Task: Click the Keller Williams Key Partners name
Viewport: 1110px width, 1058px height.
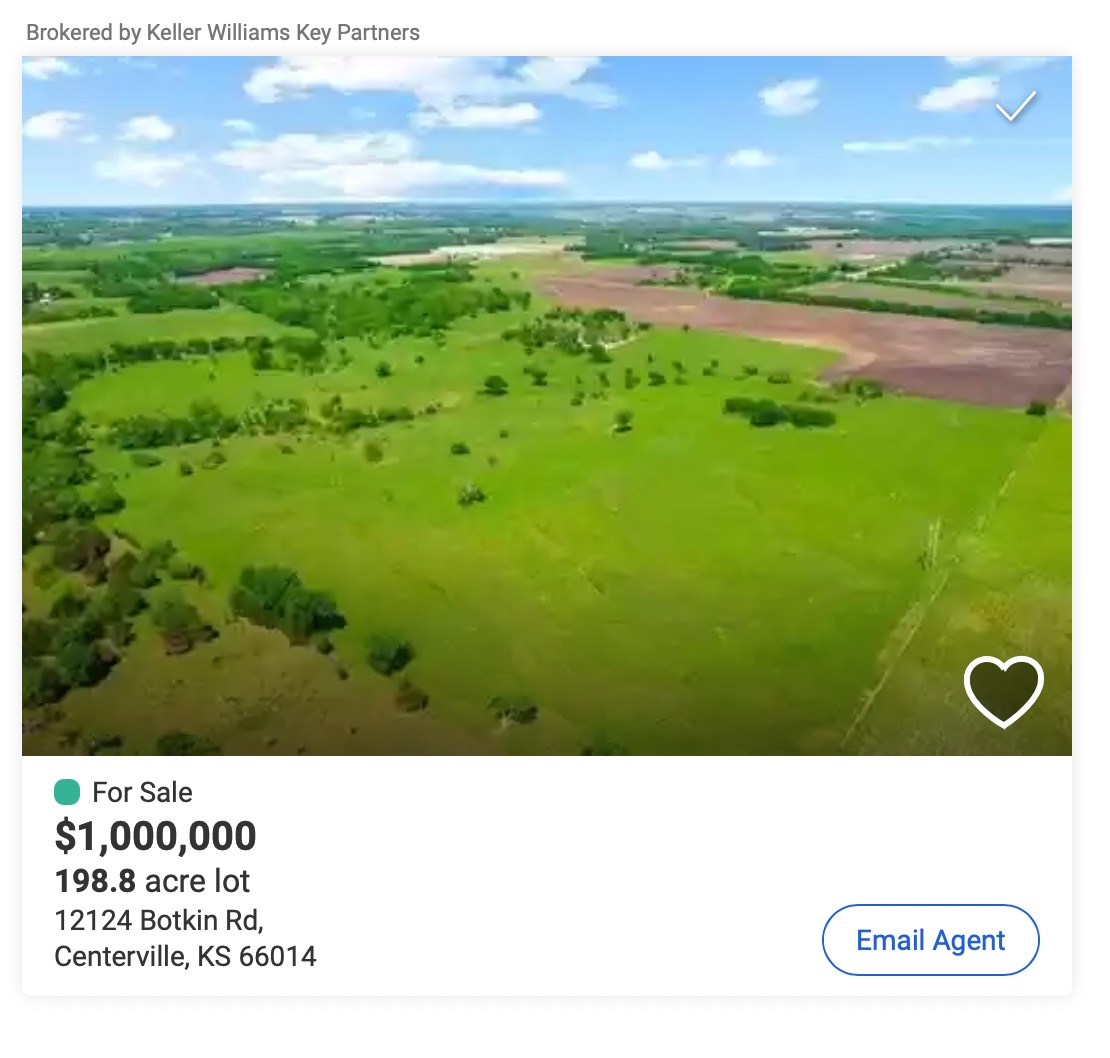Action: tap(283, 32)
